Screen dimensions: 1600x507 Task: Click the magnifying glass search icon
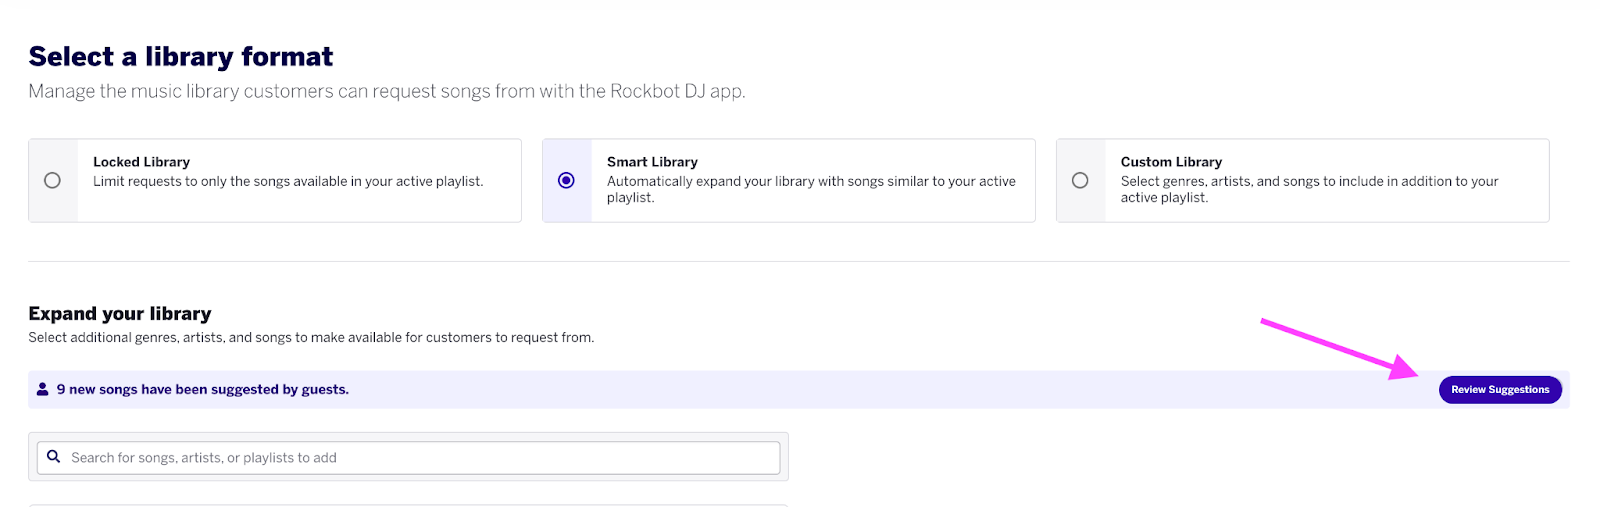pos(54,457)
